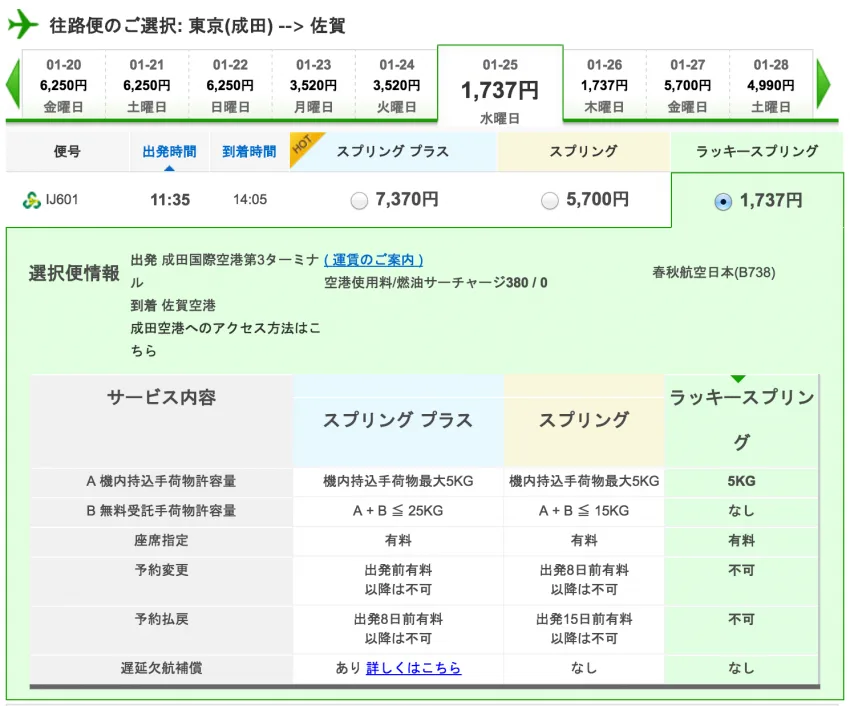Click the Spring Airlines logo beside IJ601

31,200
